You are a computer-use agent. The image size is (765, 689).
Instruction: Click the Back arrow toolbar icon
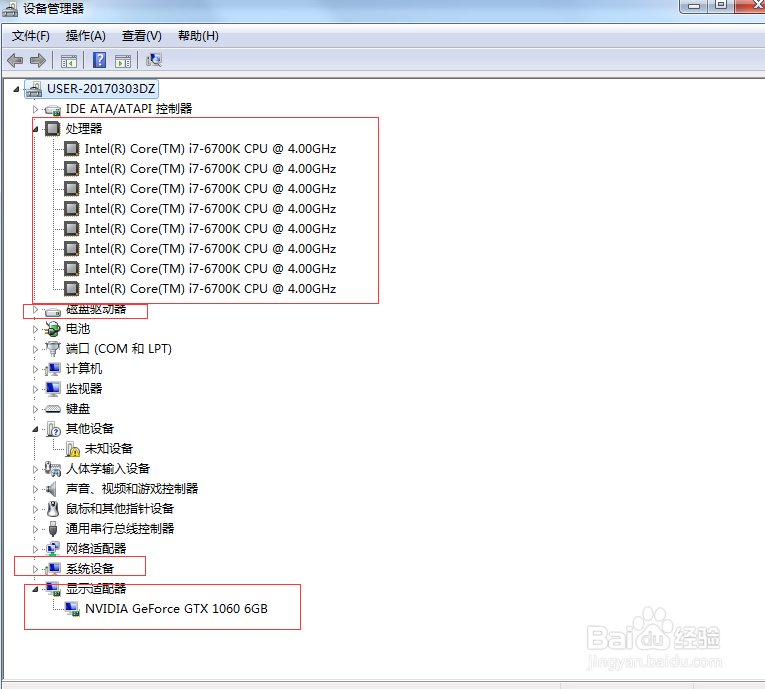(x=15, y=61)
